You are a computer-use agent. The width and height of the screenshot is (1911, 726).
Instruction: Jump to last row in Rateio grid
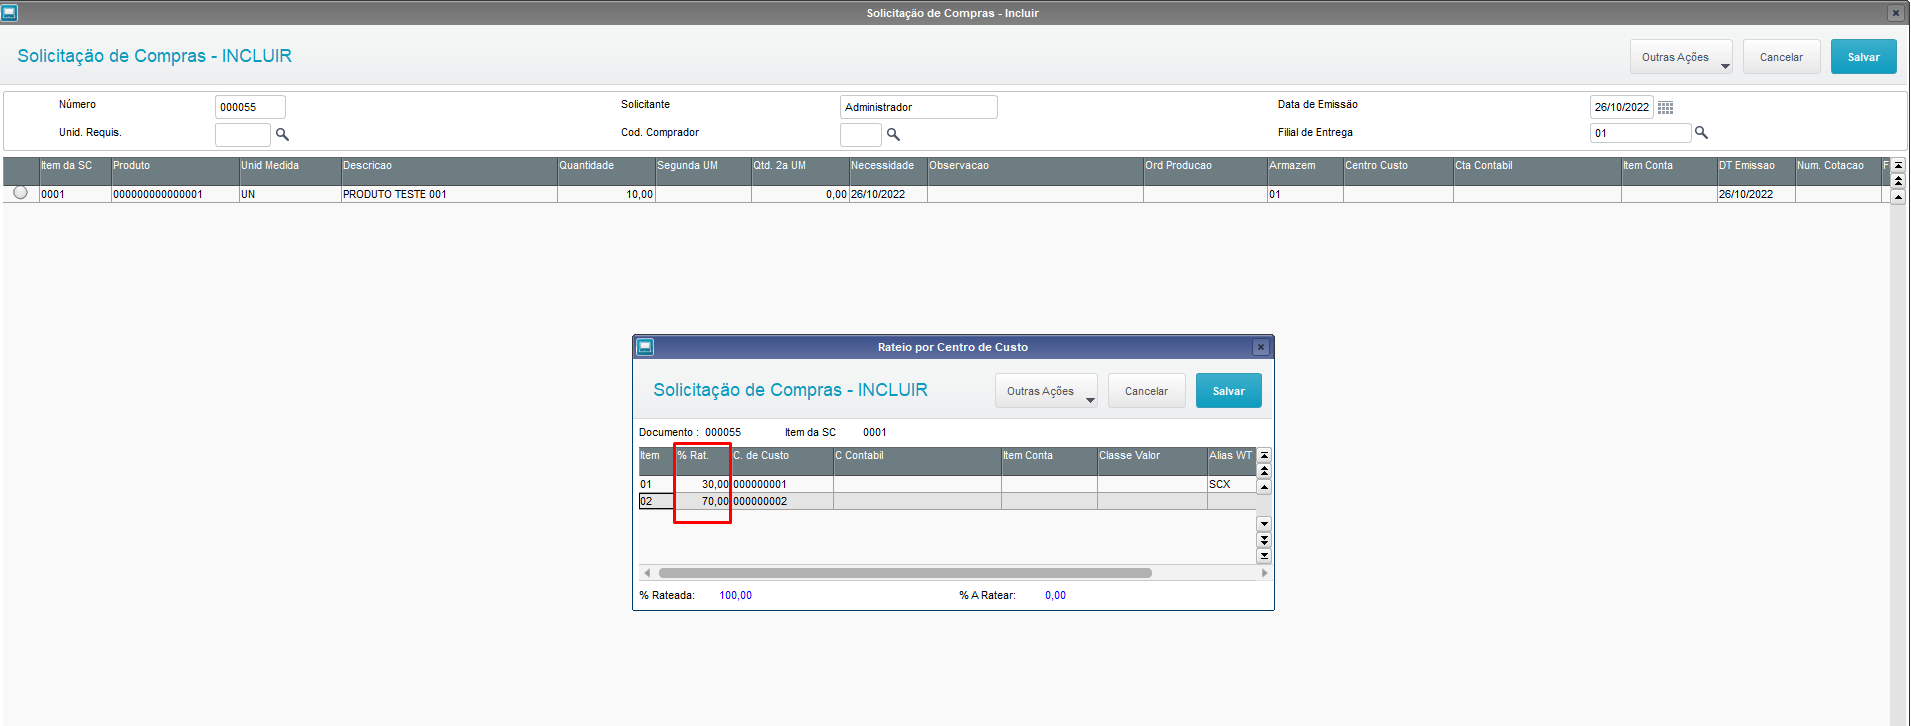[x=1264, y=556]
